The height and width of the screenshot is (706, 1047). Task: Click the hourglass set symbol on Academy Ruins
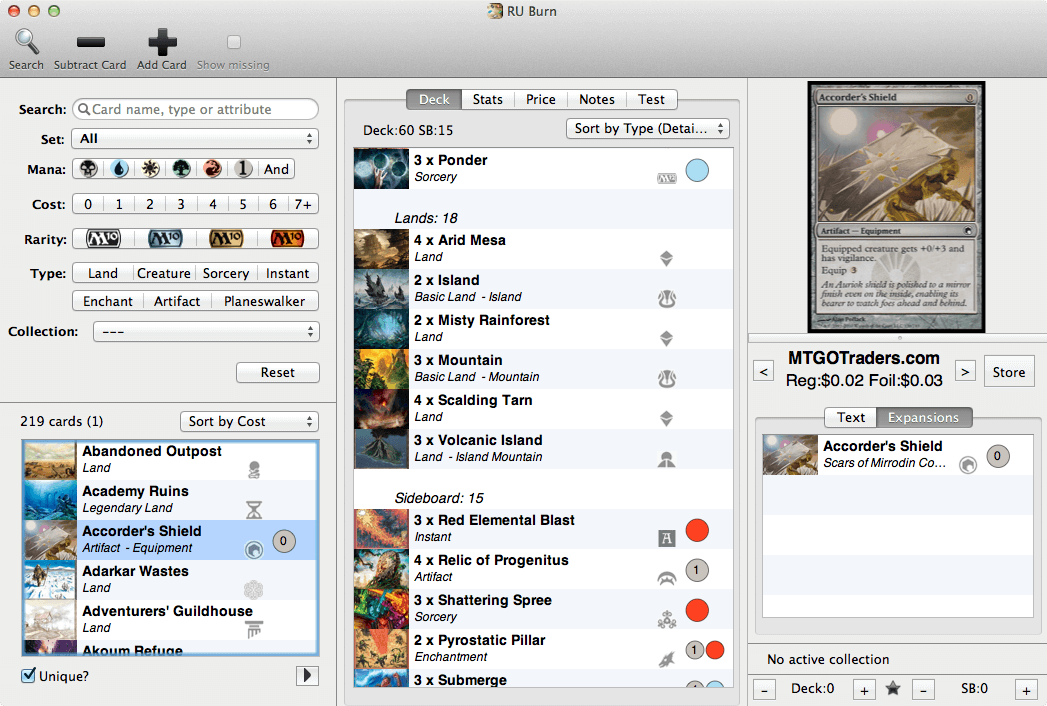tap(254, 510)
